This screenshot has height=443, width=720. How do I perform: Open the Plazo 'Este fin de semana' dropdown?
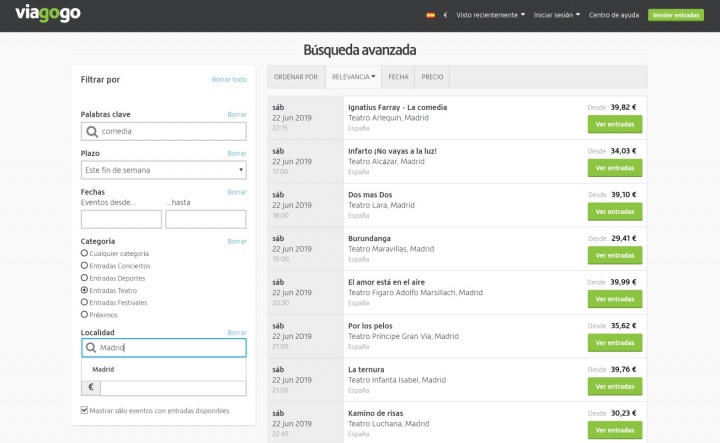coord(163,170)
